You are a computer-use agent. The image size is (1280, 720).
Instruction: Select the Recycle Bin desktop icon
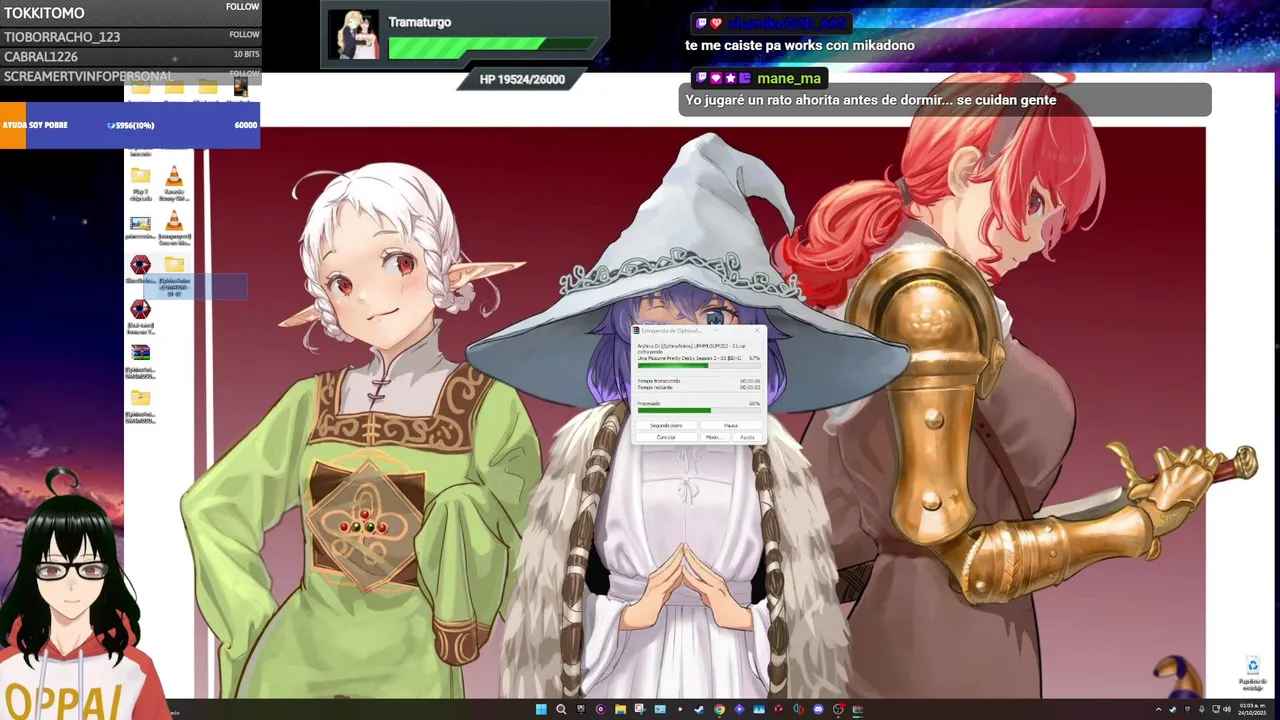[x=1252, y=667]
